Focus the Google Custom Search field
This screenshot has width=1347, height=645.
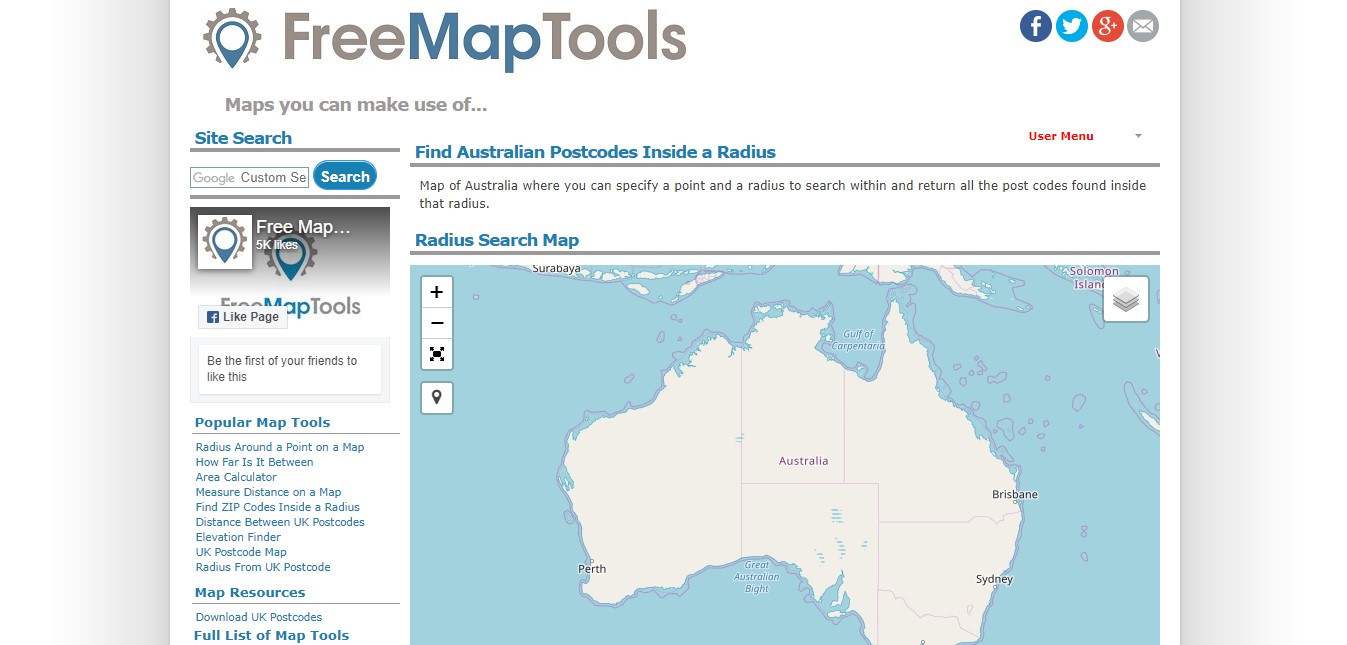(x=249, y=177)
